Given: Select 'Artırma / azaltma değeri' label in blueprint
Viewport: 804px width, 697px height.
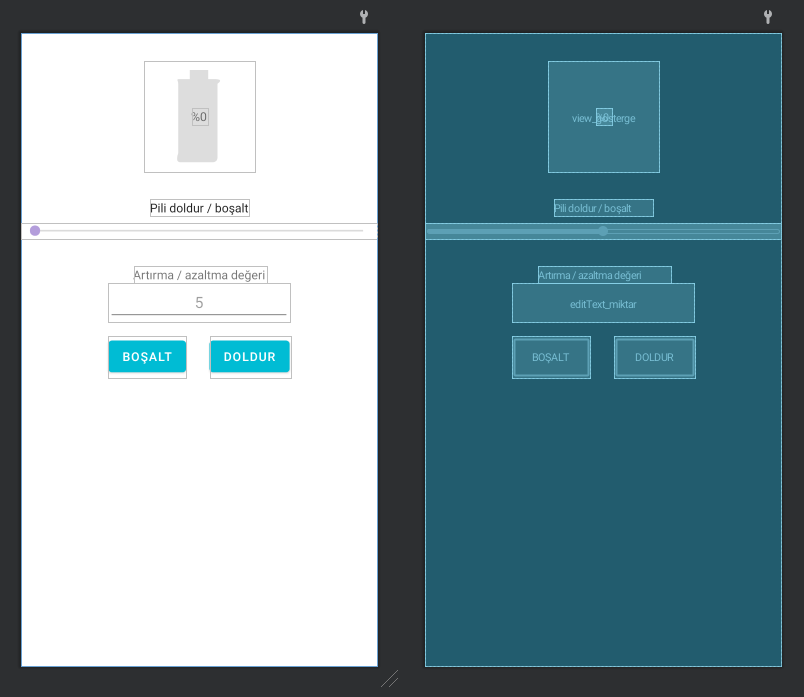Looking at the screenshot, I should point(604,275).
